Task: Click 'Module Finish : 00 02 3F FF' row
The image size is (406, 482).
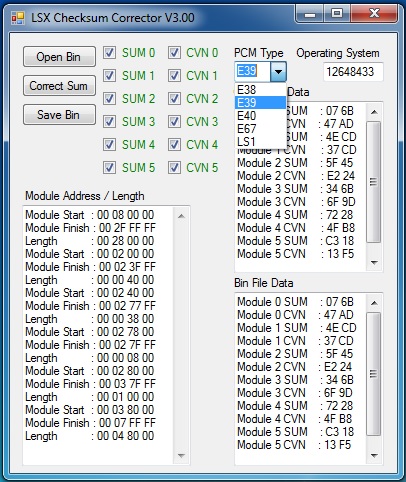Action: pos(90,267)
